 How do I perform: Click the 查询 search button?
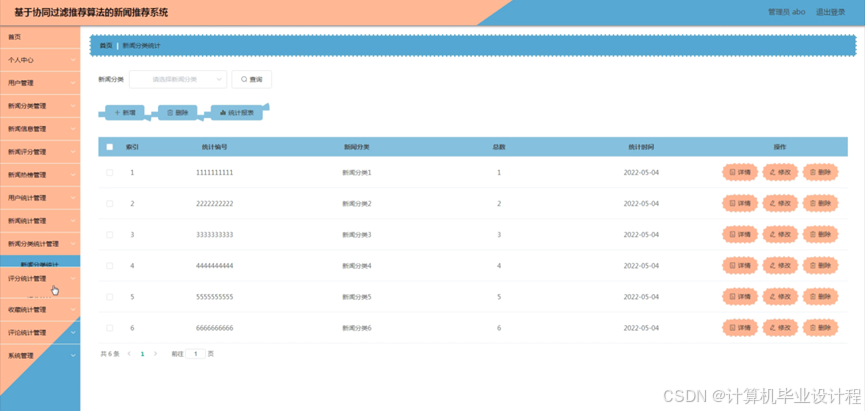click(252, 79)
